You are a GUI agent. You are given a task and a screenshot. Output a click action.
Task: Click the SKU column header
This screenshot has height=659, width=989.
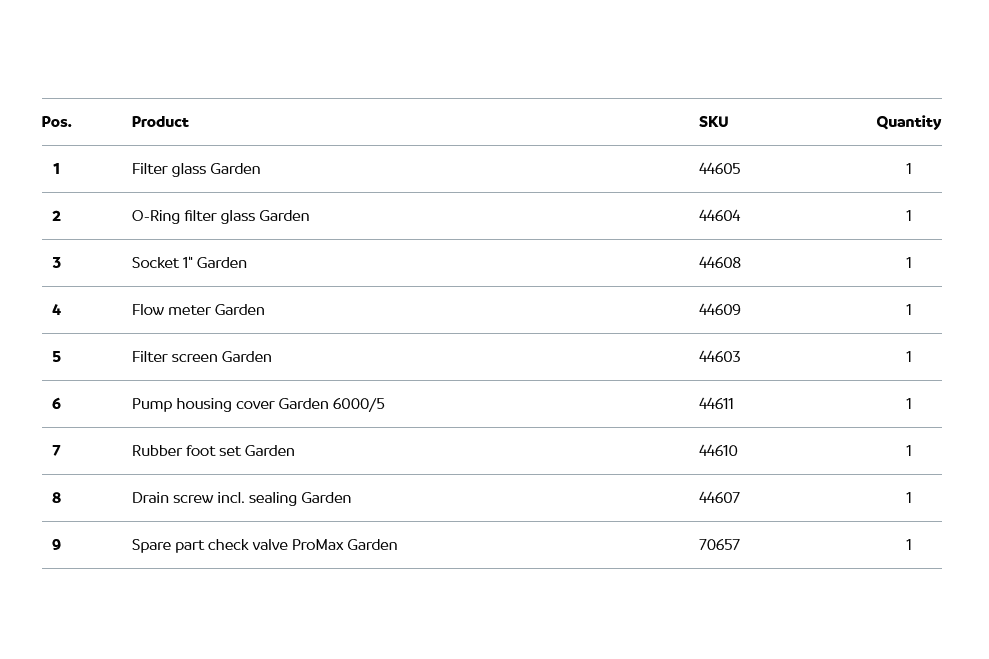pyautogui.click(x=713, y=122)
